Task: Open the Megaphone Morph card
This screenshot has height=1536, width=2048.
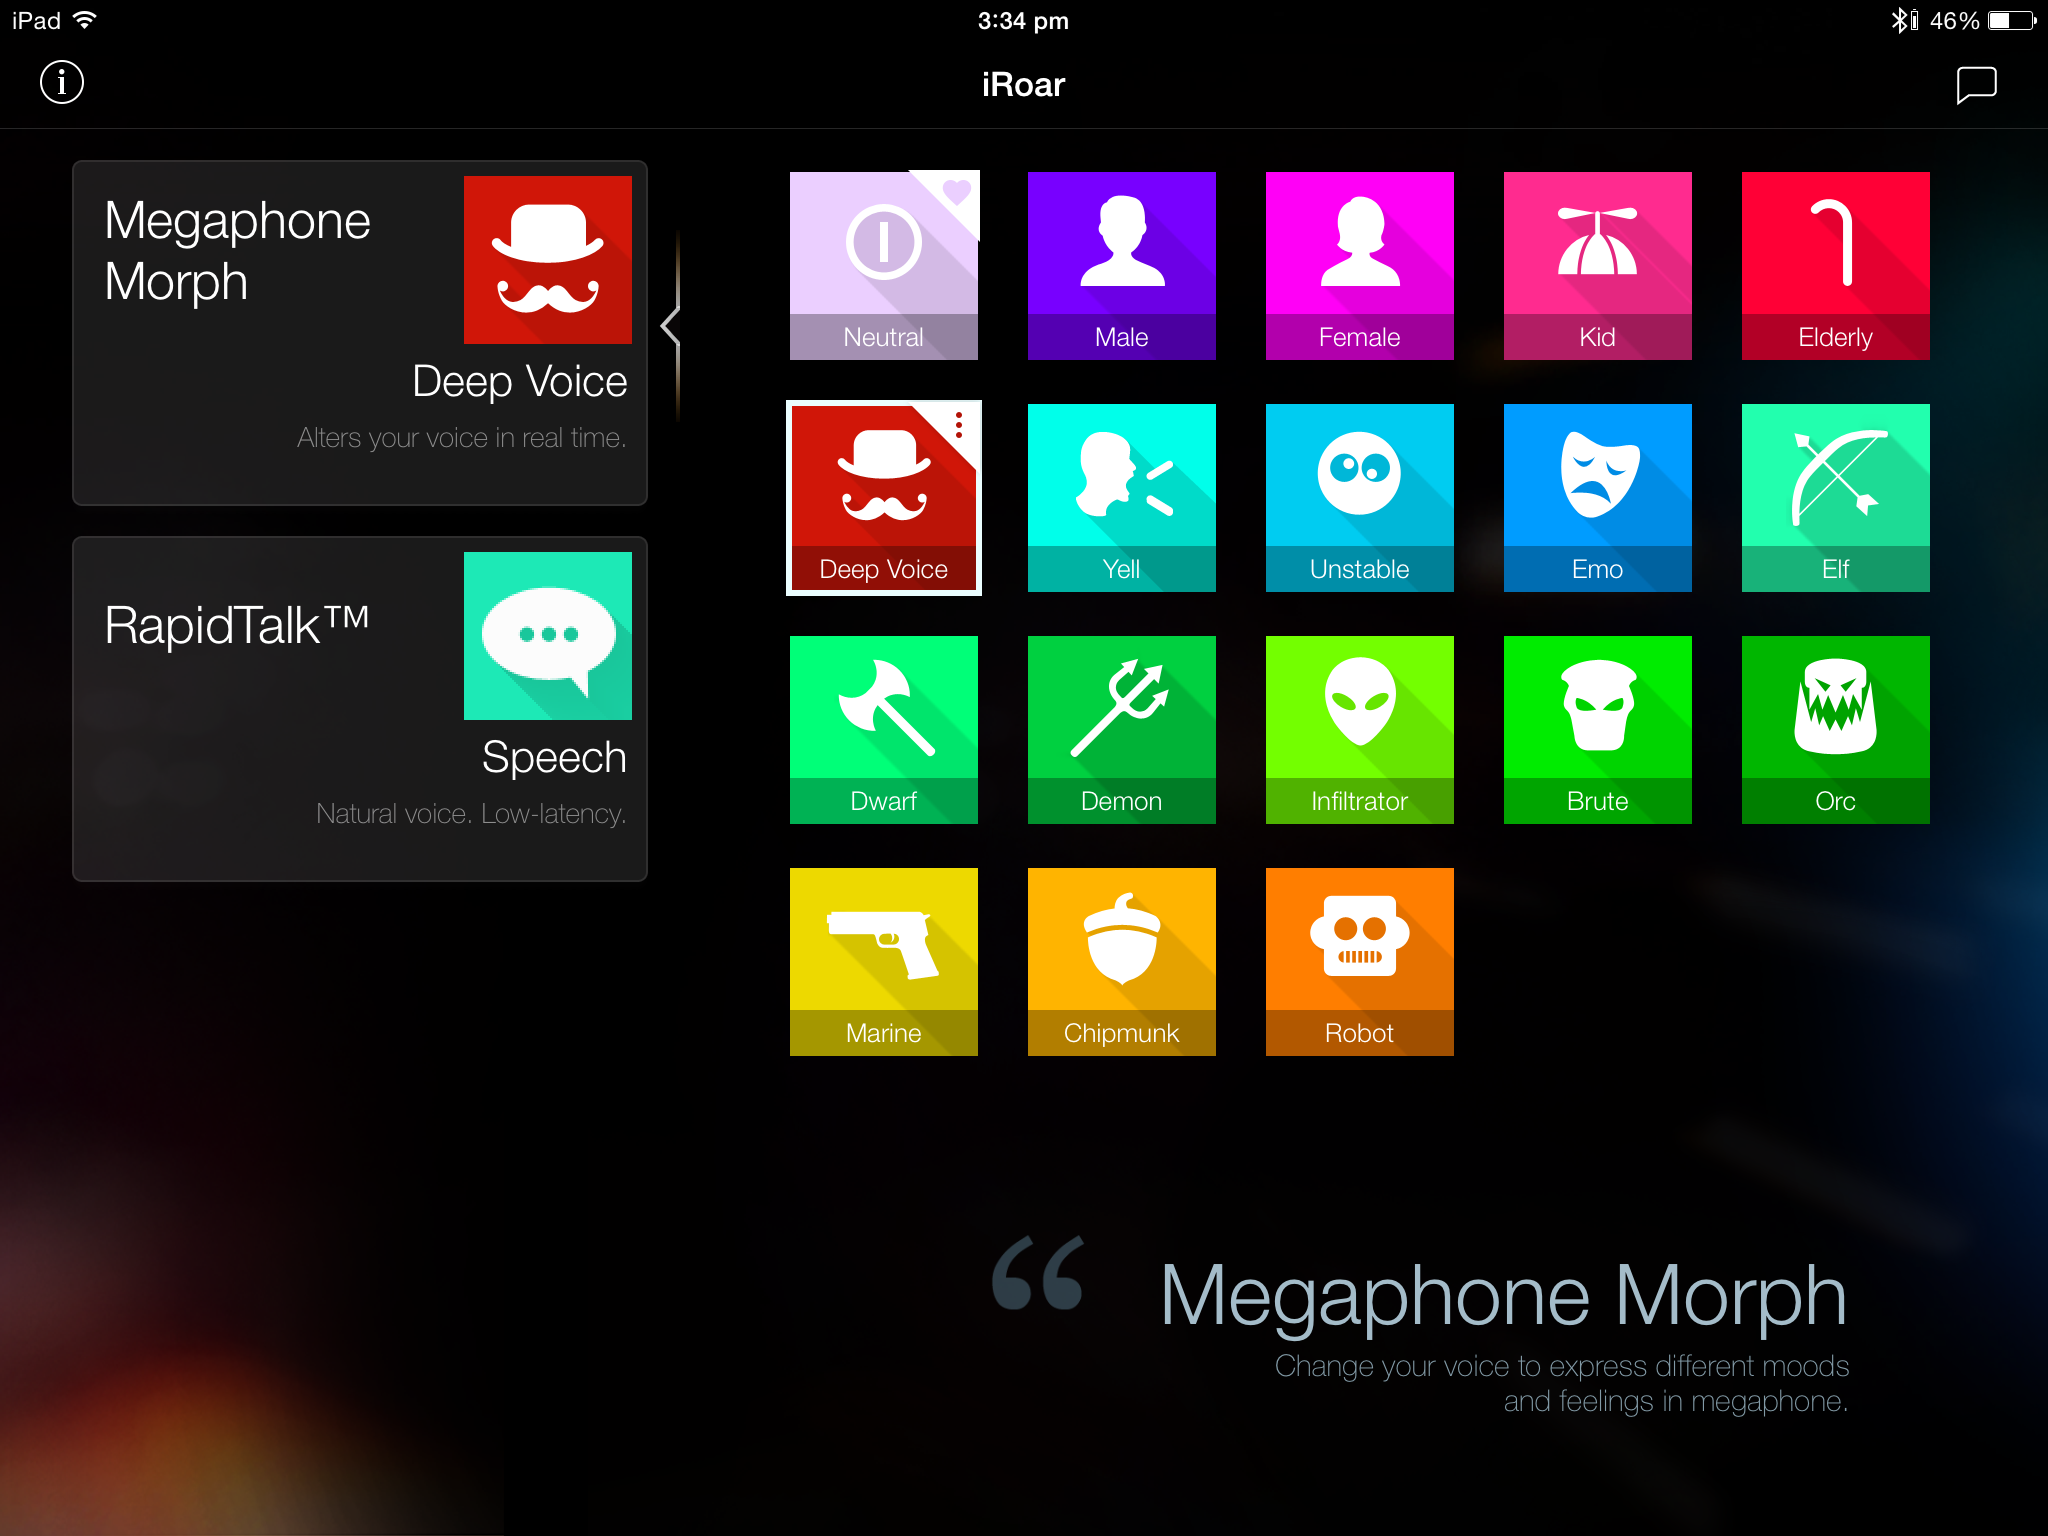Action: click(x=360, y=333)
